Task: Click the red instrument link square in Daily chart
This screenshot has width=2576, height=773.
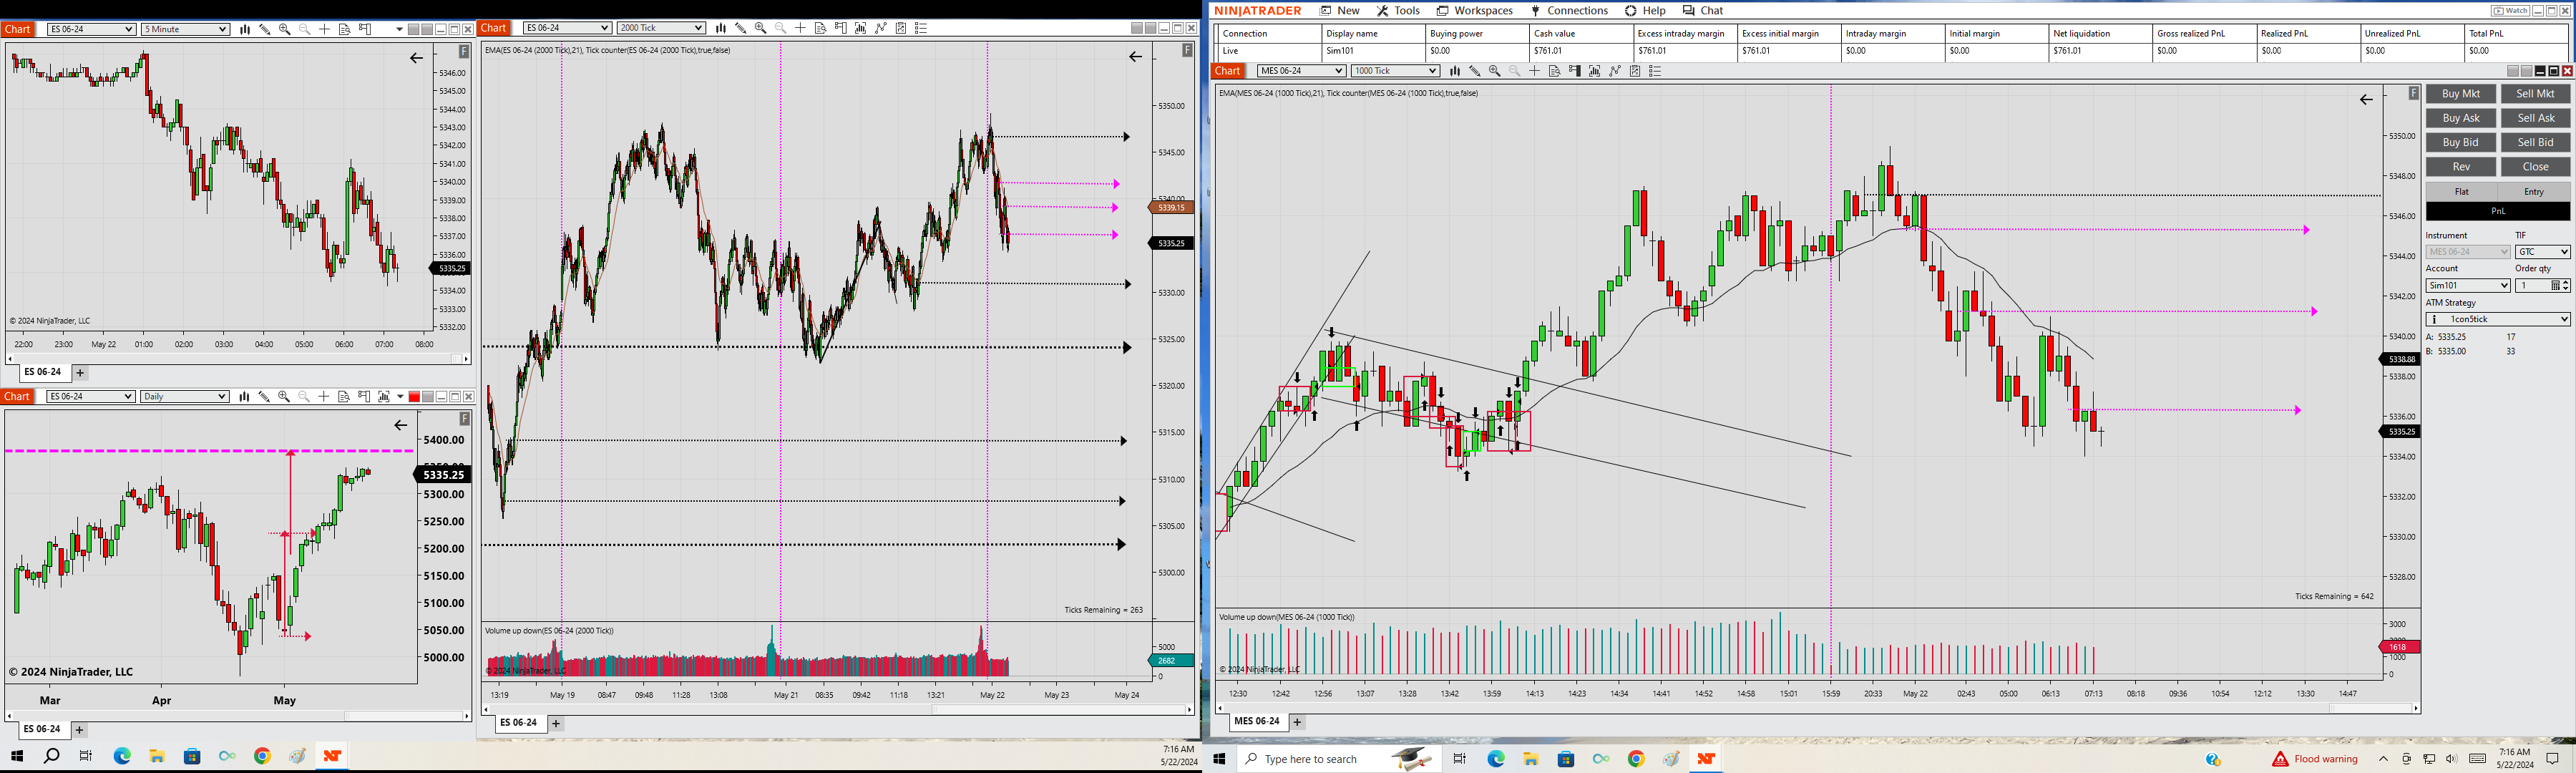Action: click(x=414, y=397)
